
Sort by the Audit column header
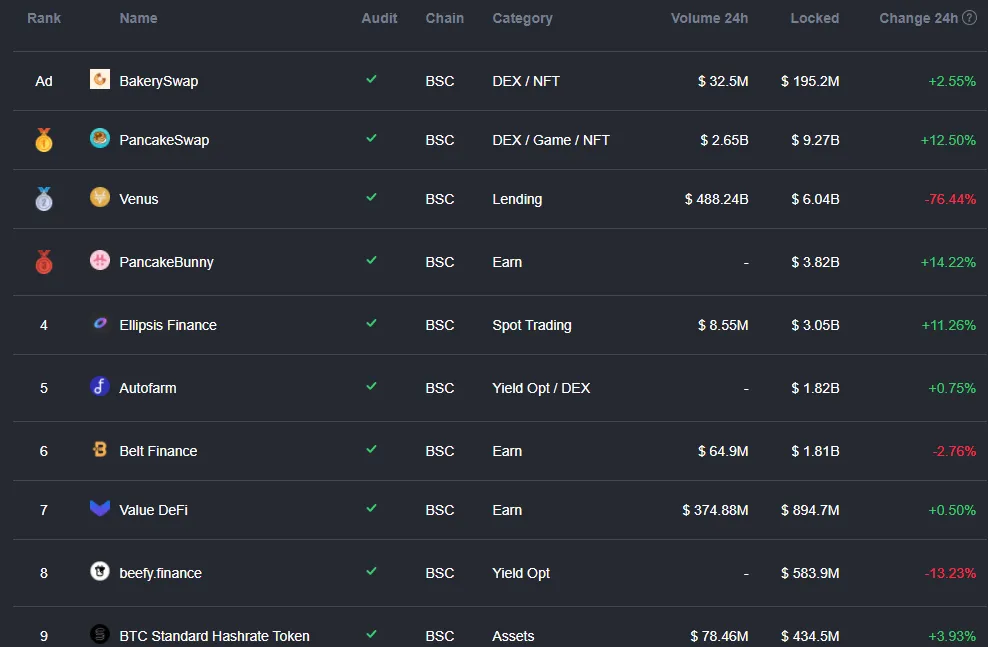pyautogui.click(x=379, y=18)
